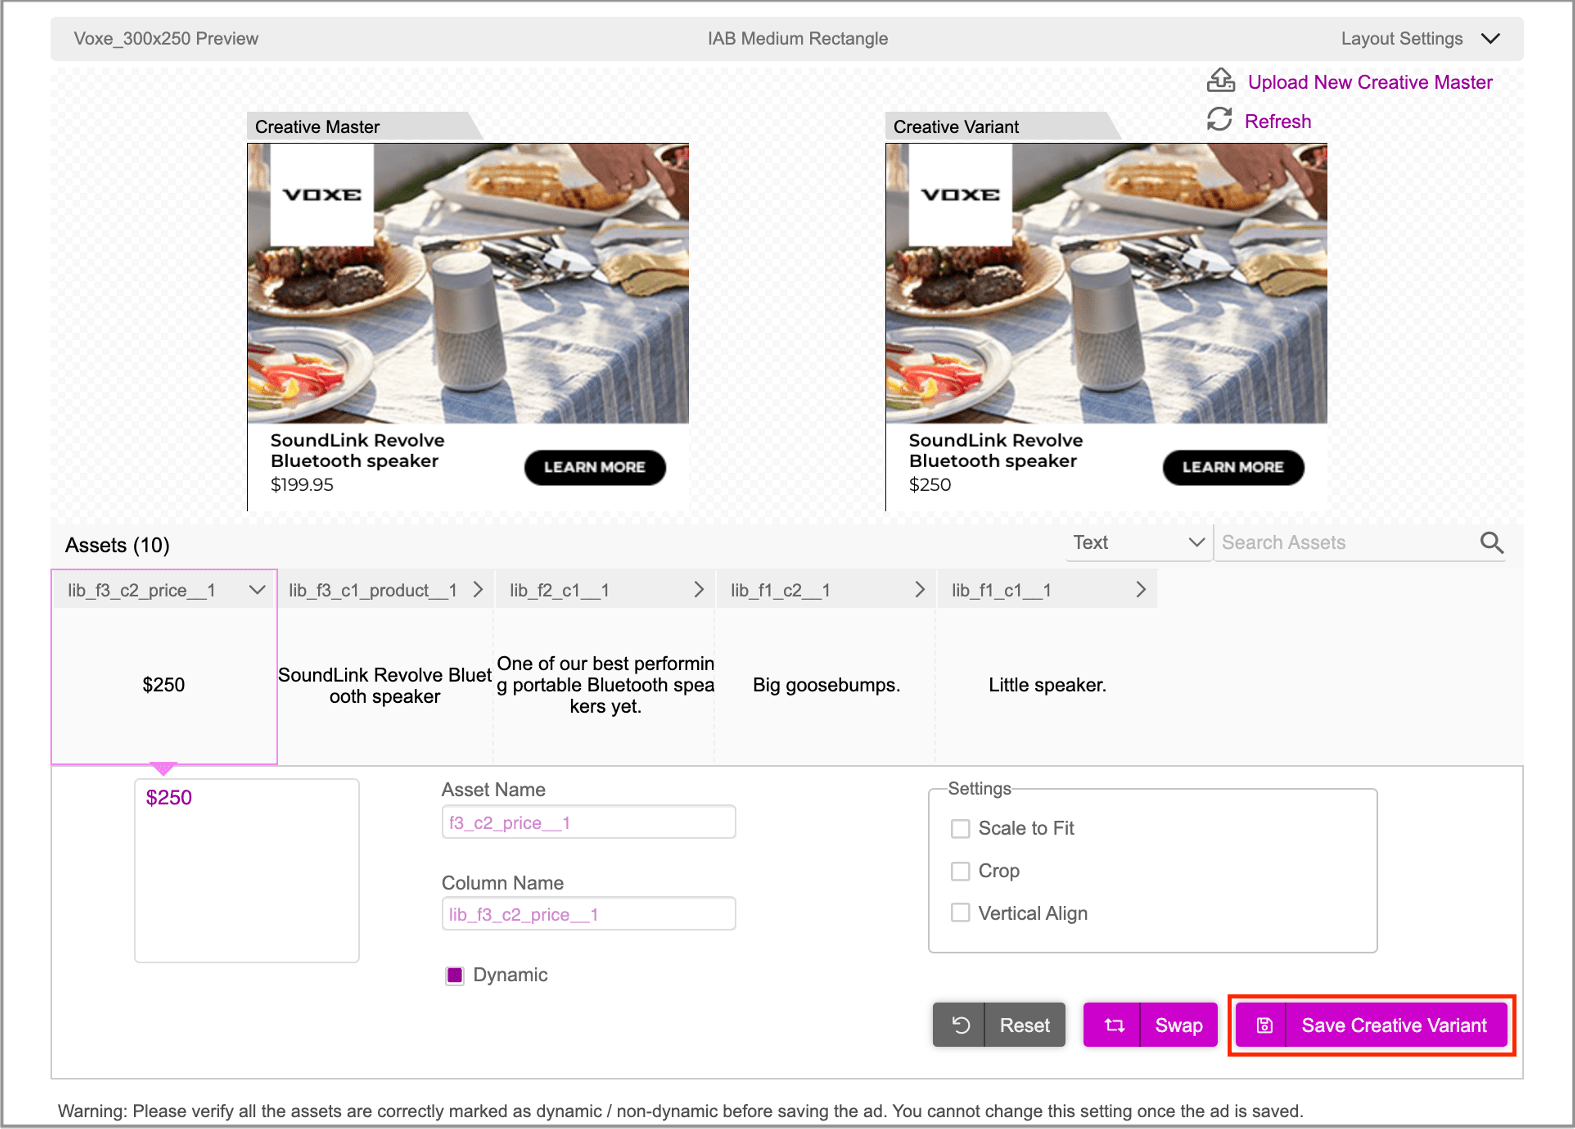
Task: Collapse the lib_f3_c2_price__1 asset chevron
Action: tap(257, 590)
